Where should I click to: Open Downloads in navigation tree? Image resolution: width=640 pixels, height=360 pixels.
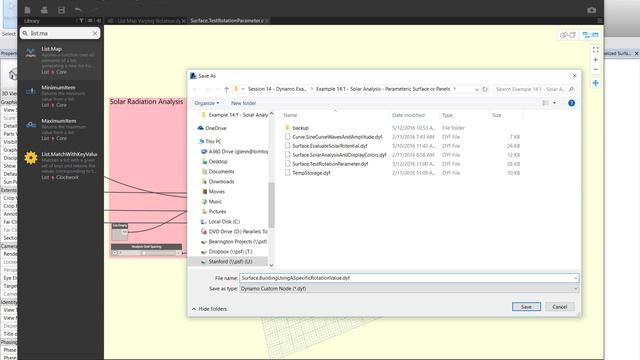coord(221,181)
